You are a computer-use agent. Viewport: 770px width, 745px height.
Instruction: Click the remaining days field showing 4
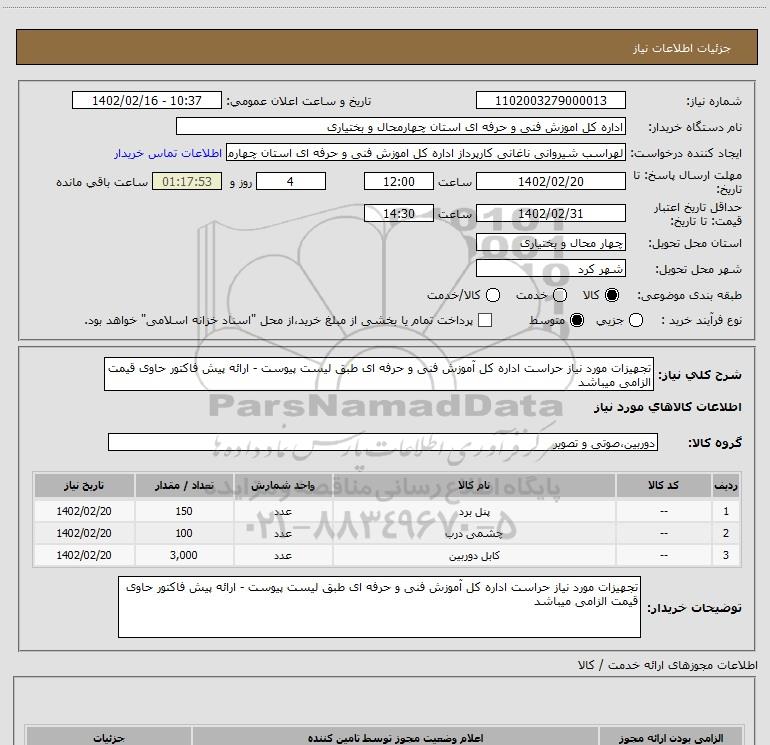point(291,181)
